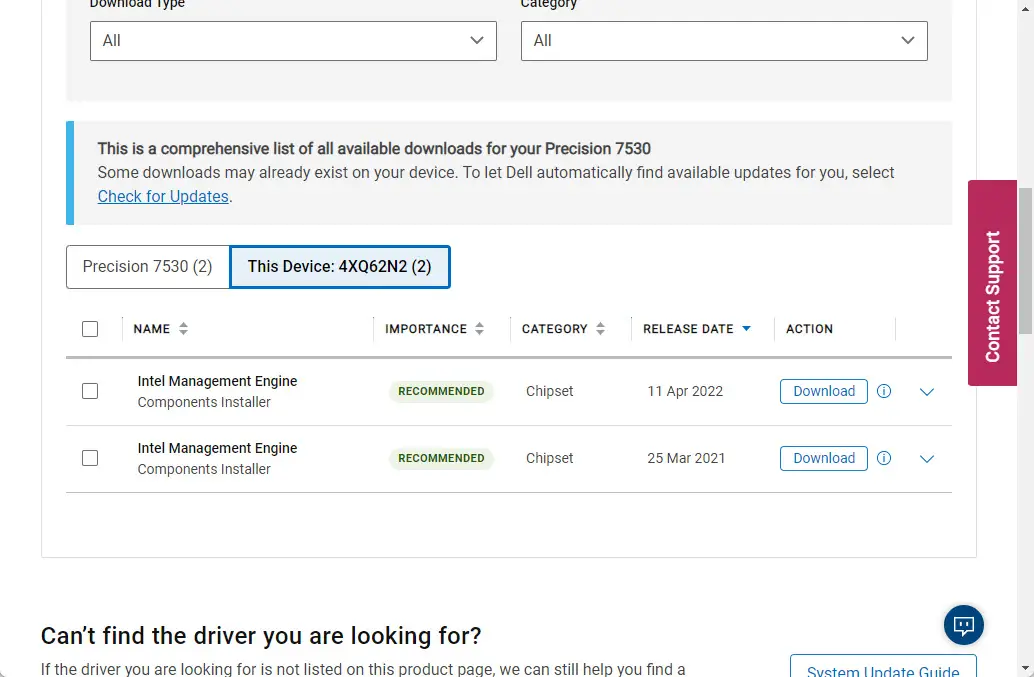Expand the chevron on the 2021 driver row
Viewport: 1034px width, 677px height.
(926, 458)
